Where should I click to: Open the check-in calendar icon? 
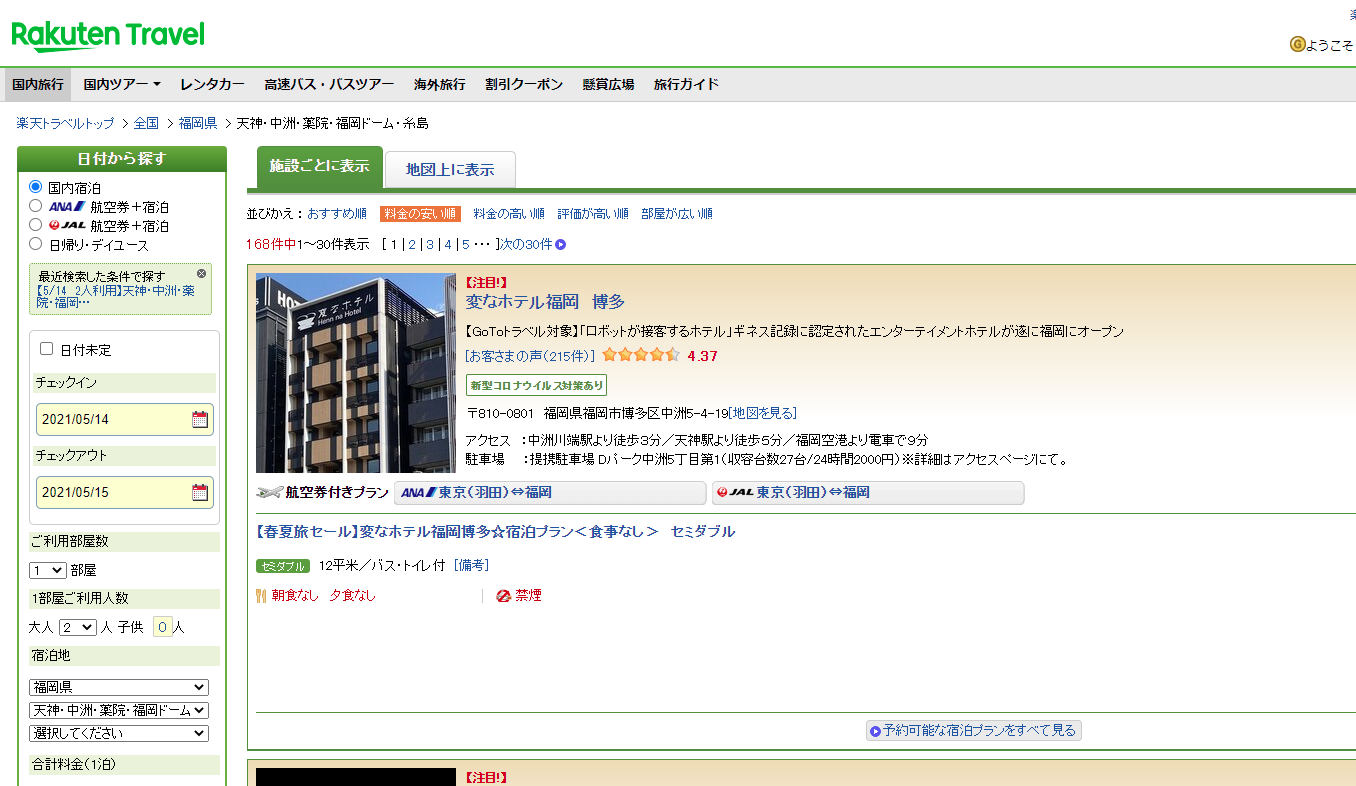[200, 419]
